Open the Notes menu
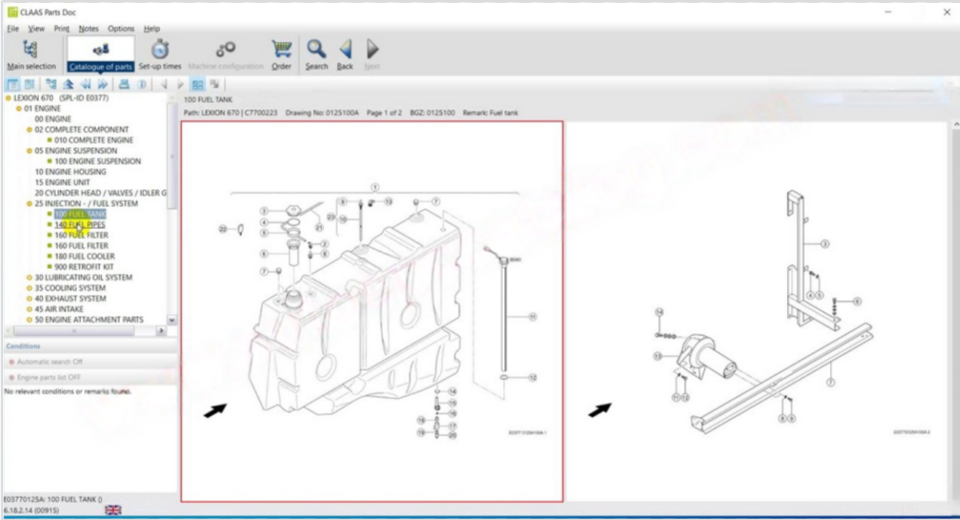The image size is (960, 520). coord(89,29)
